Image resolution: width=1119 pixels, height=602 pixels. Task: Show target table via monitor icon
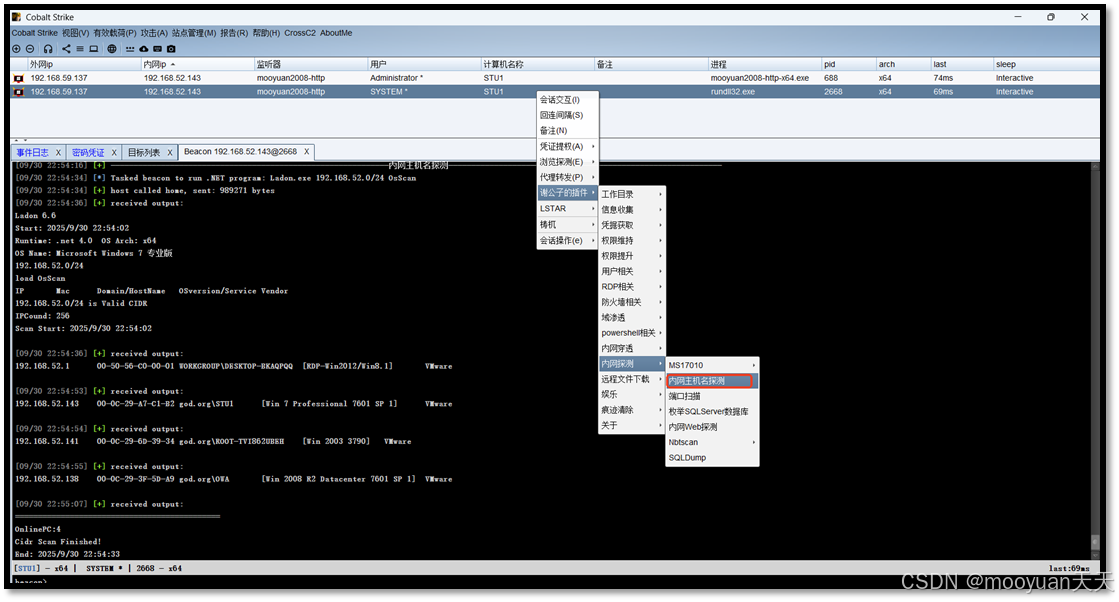point(93,49)
